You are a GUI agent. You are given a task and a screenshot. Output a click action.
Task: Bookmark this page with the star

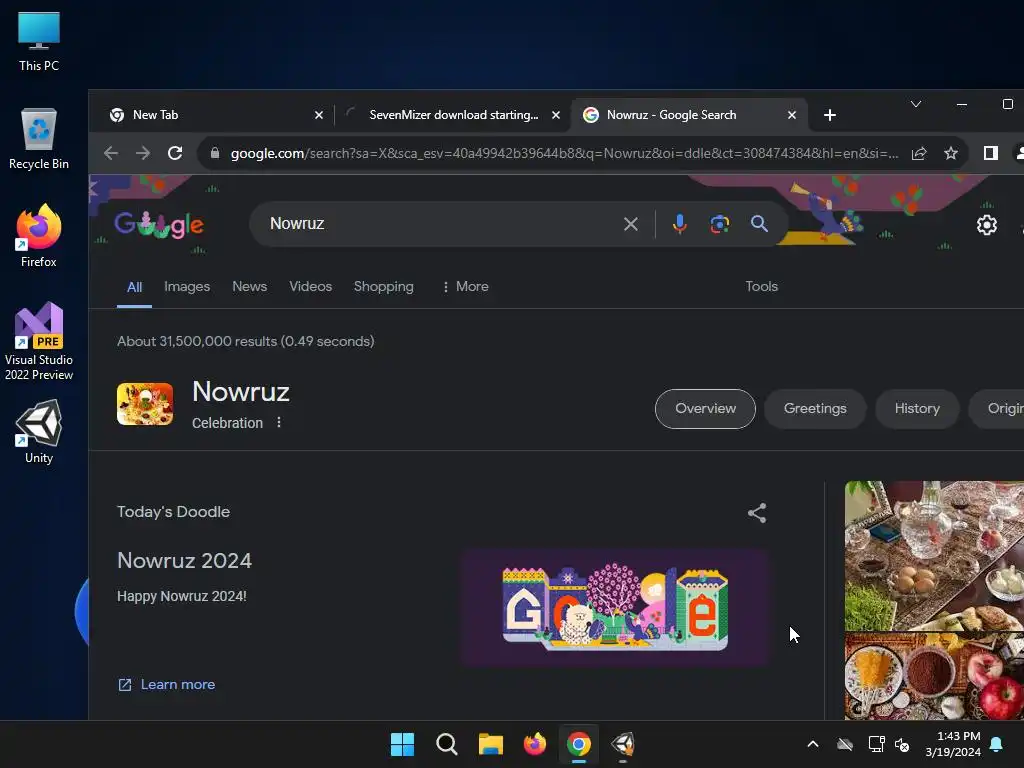(951, 153)
